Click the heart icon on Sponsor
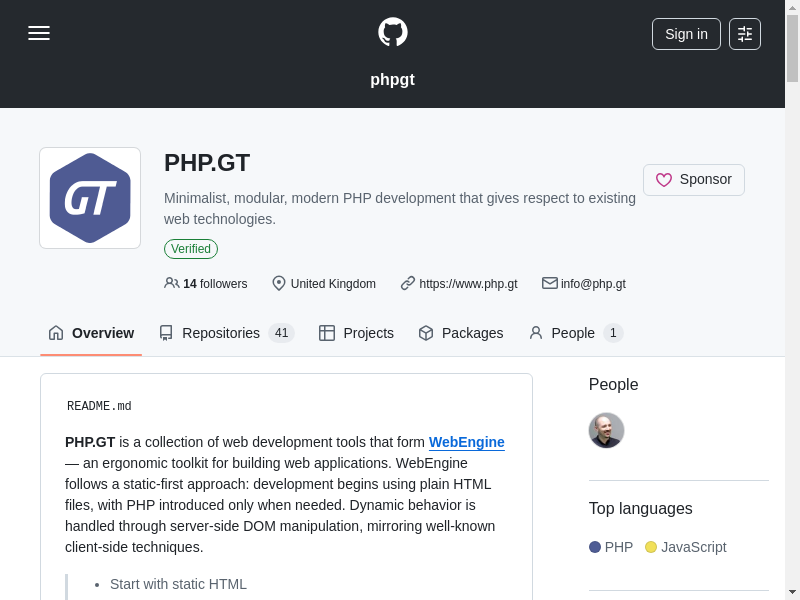800x600 pixels. pyautogui.click(x=664, y=180)
